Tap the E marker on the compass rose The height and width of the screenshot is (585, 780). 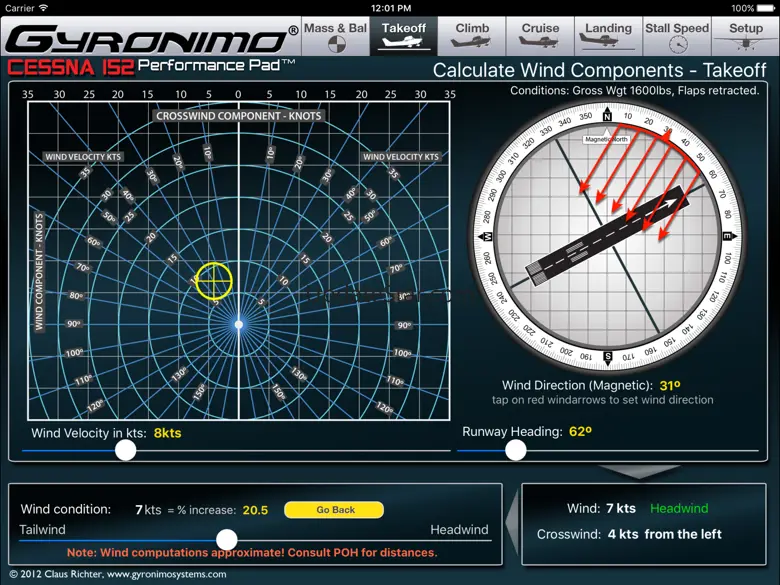coord(728,236)
